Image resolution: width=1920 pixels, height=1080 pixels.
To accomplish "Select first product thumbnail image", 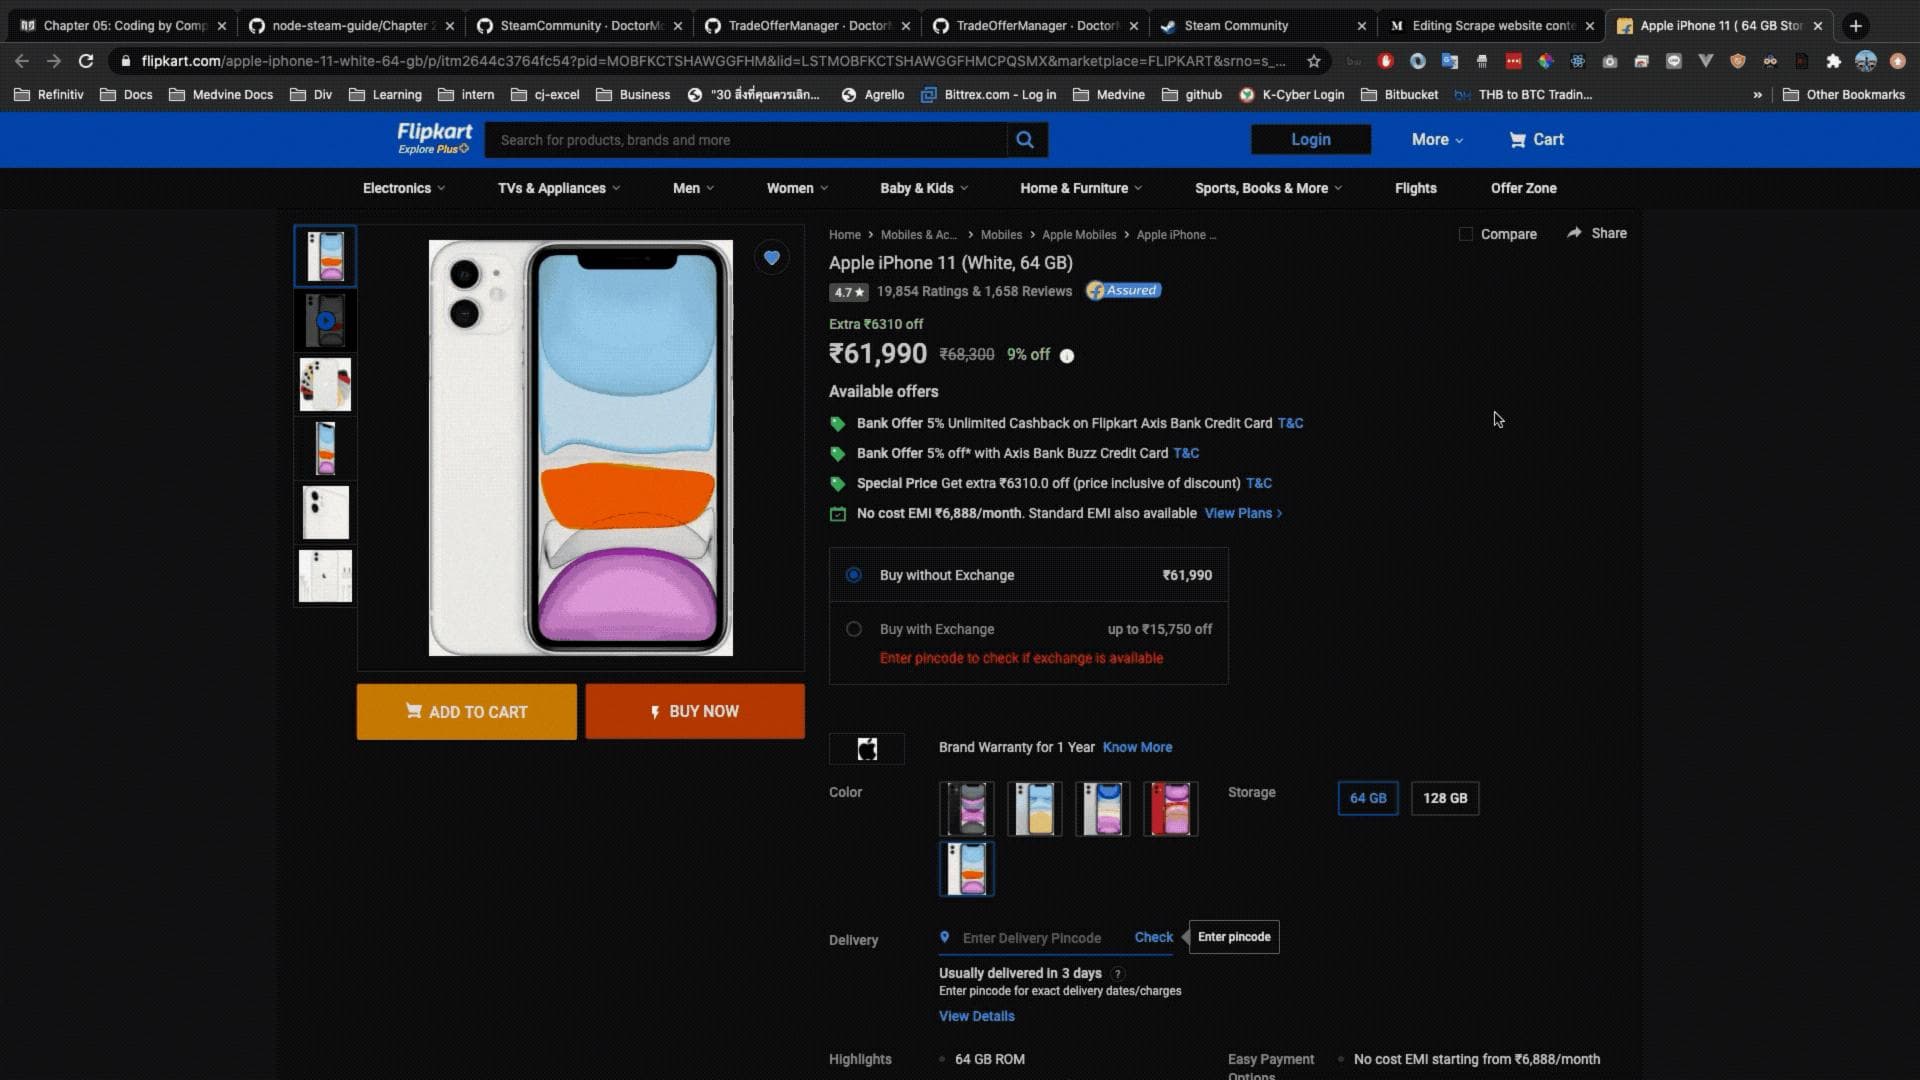I will coord(325,256).
